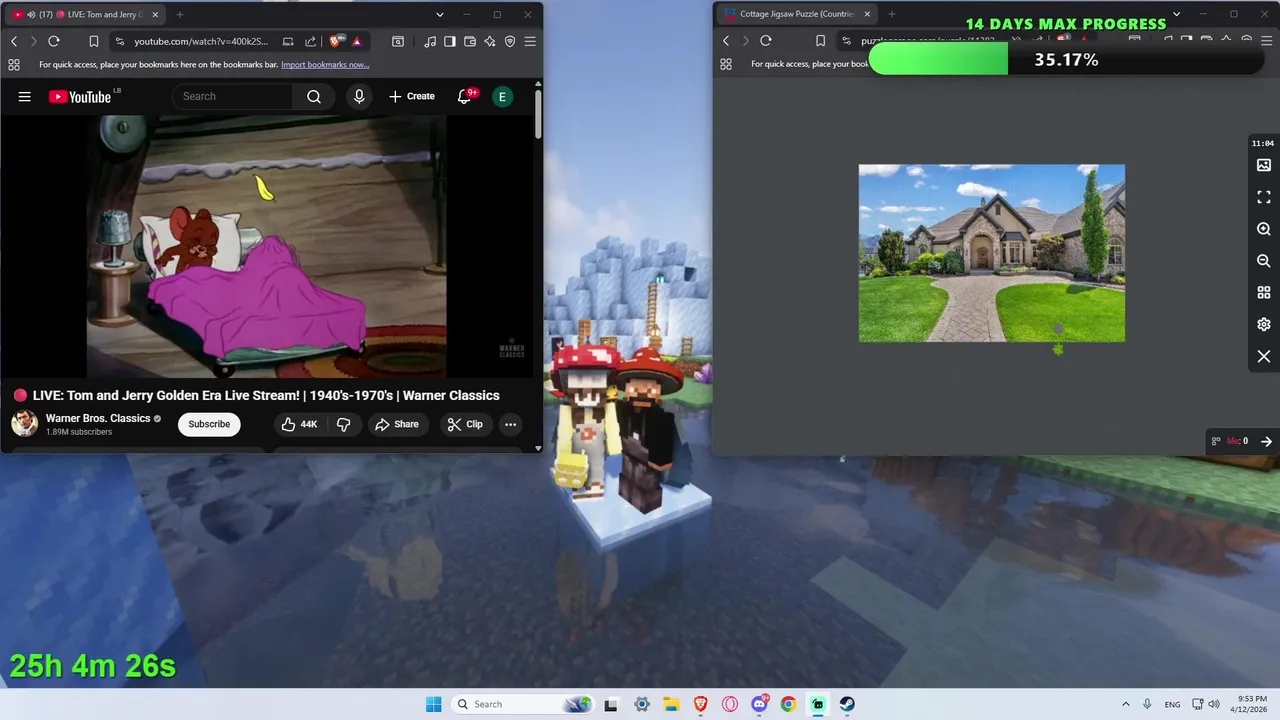Click the Share button under the video
The image size is (1280, 720).
[397, 424]
